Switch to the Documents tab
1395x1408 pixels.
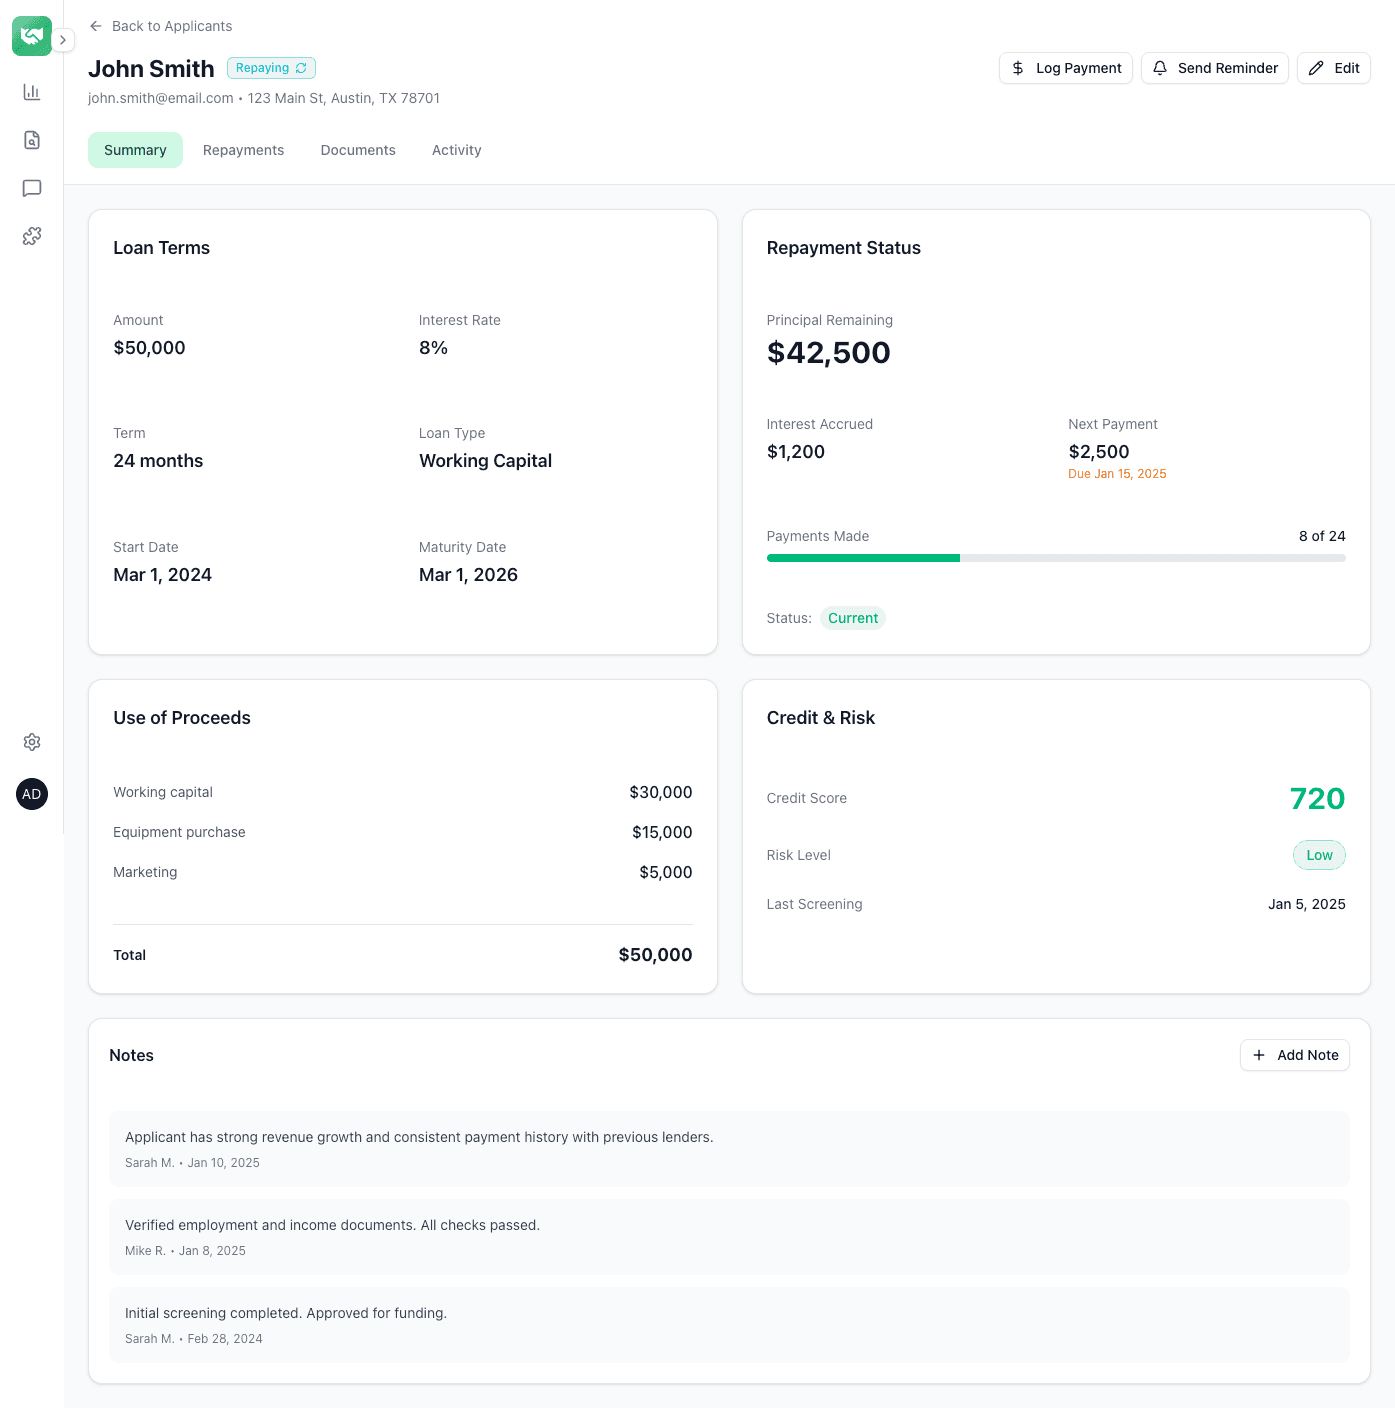point(358,150)
